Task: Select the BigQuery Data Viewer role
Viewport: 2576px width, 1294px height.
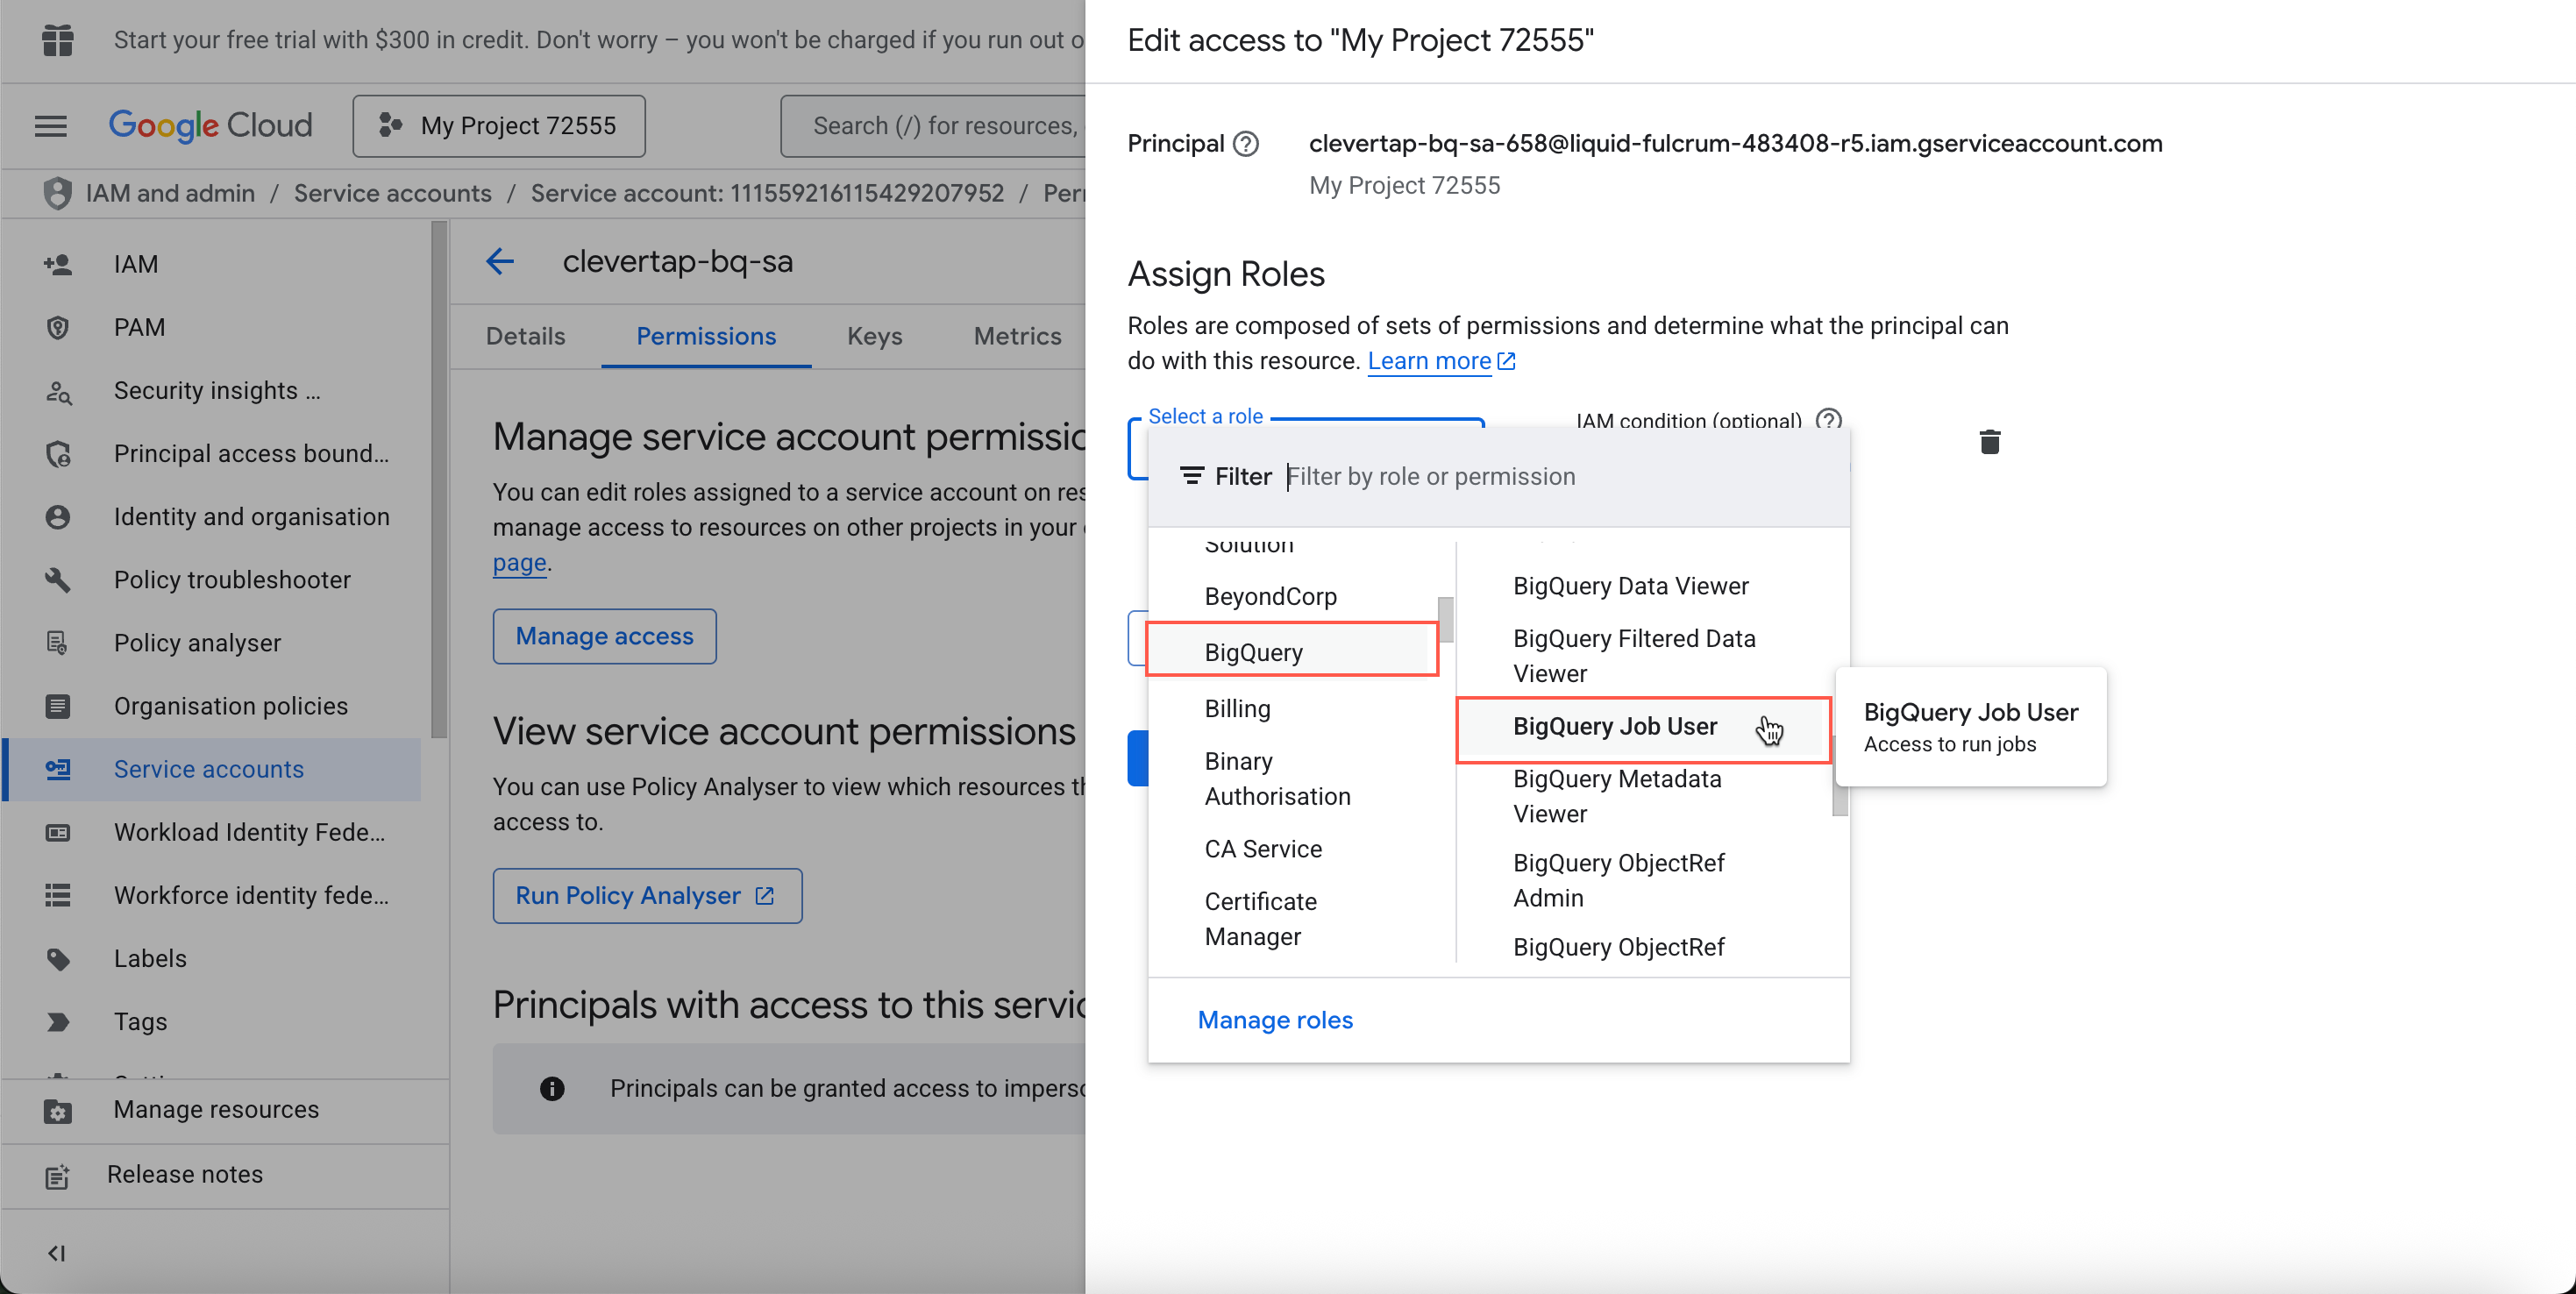Action: (x=1630, y=586)
